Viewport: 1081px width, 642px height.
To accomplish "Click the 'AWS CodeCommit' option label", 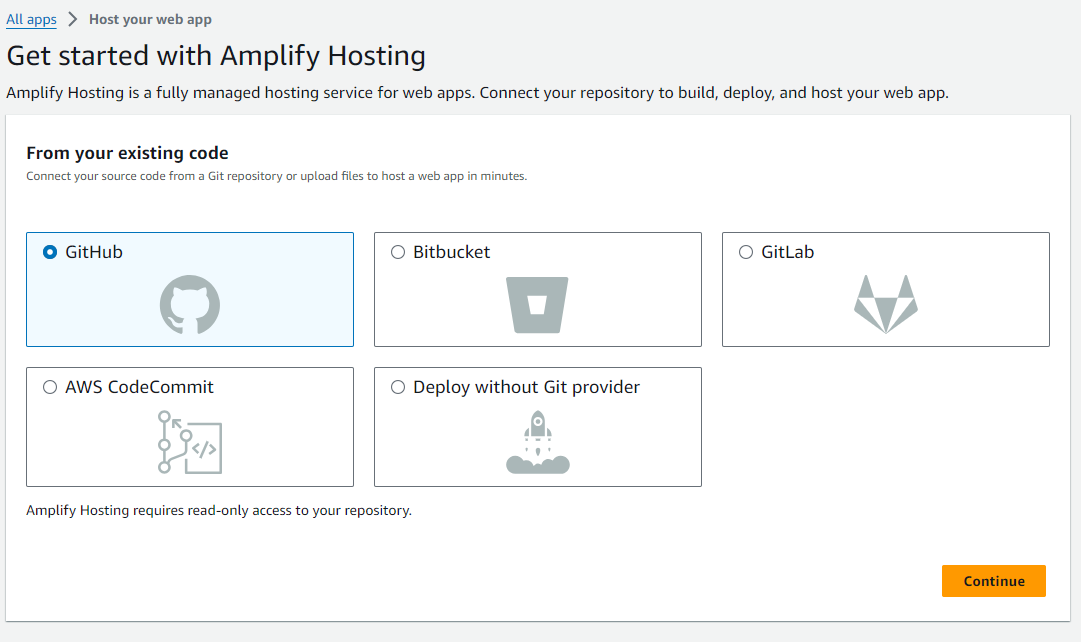I will (x=139, y=387).
